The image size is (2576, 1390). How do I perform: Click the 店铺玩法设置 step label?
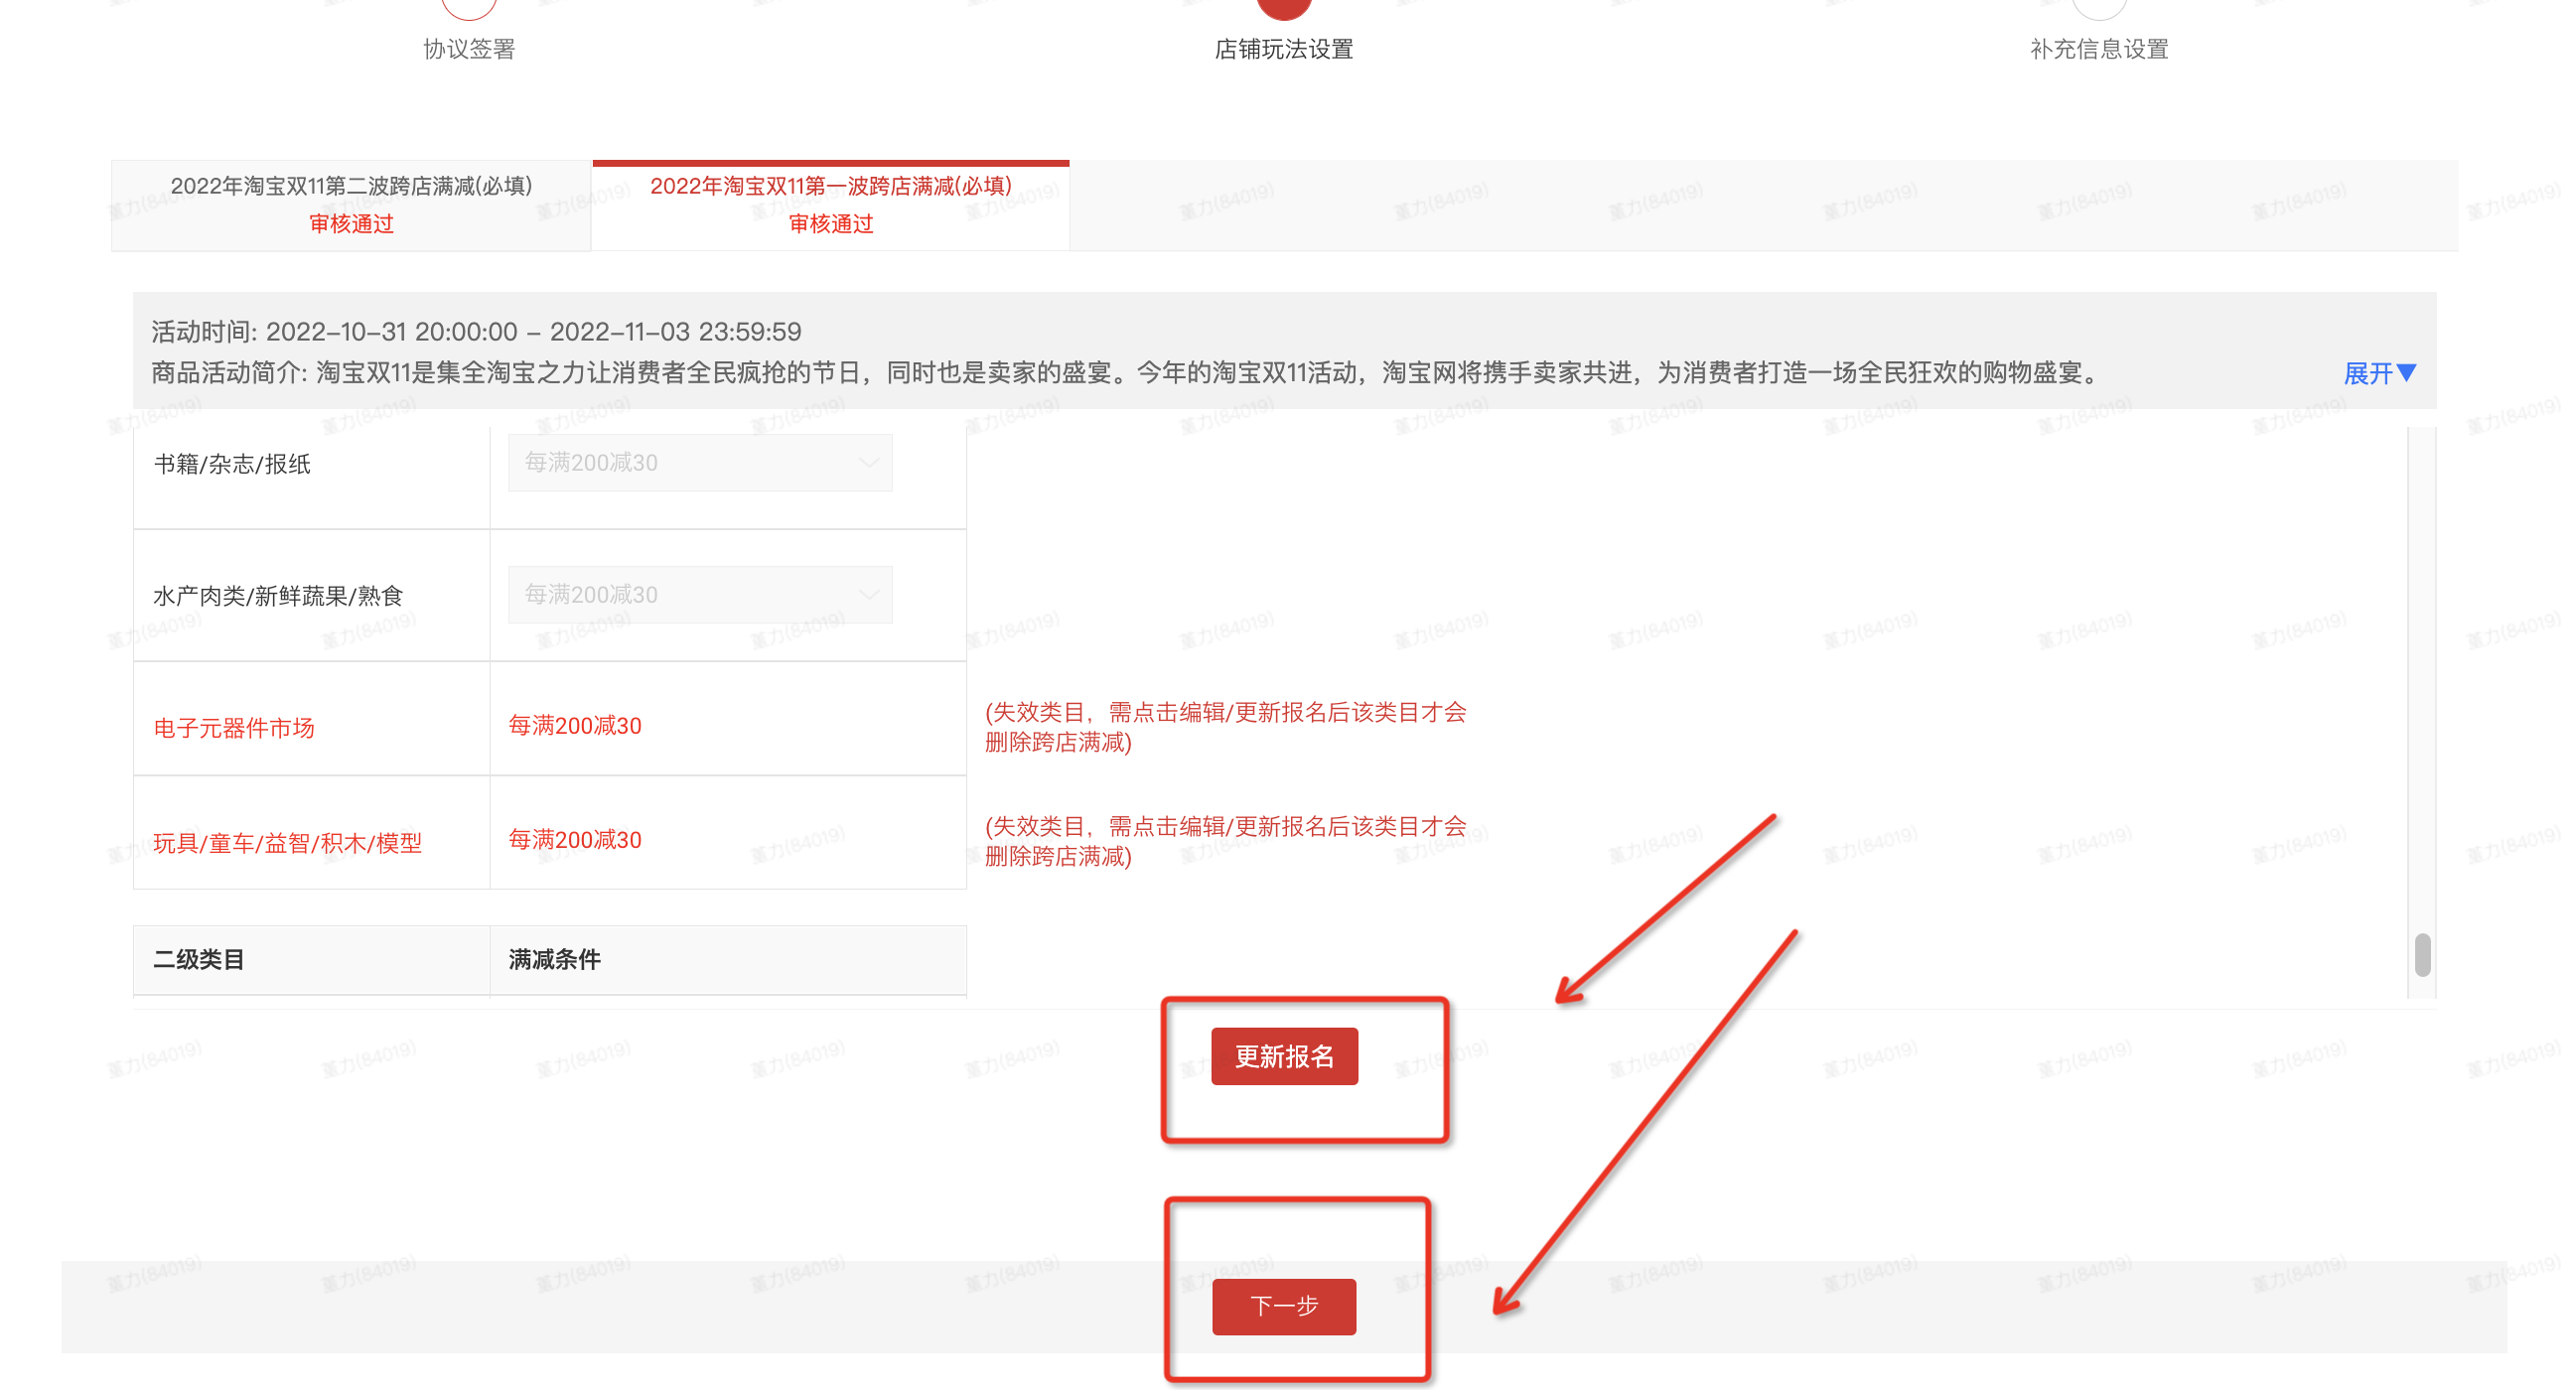(1284, 49)
